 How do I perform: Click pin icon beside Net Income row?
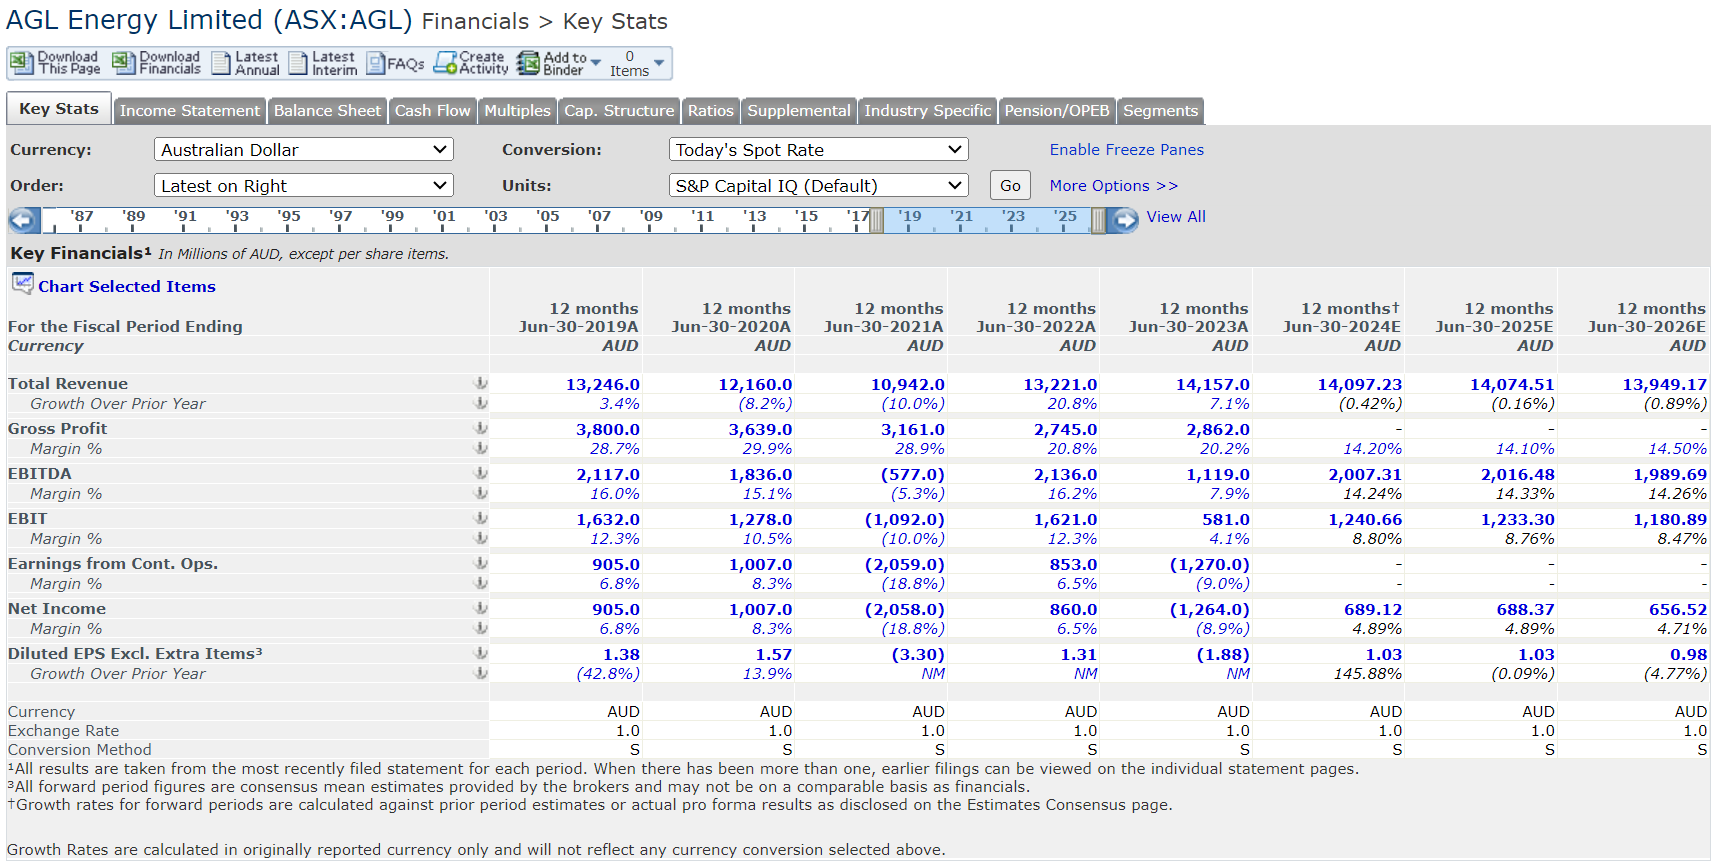point(480,608)
